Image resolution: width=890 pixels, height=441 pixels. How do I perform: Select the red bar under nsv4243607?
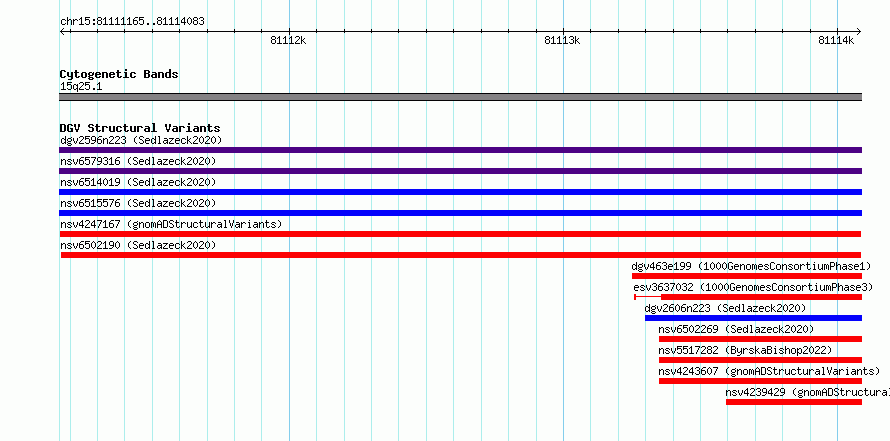pos(760,381)
